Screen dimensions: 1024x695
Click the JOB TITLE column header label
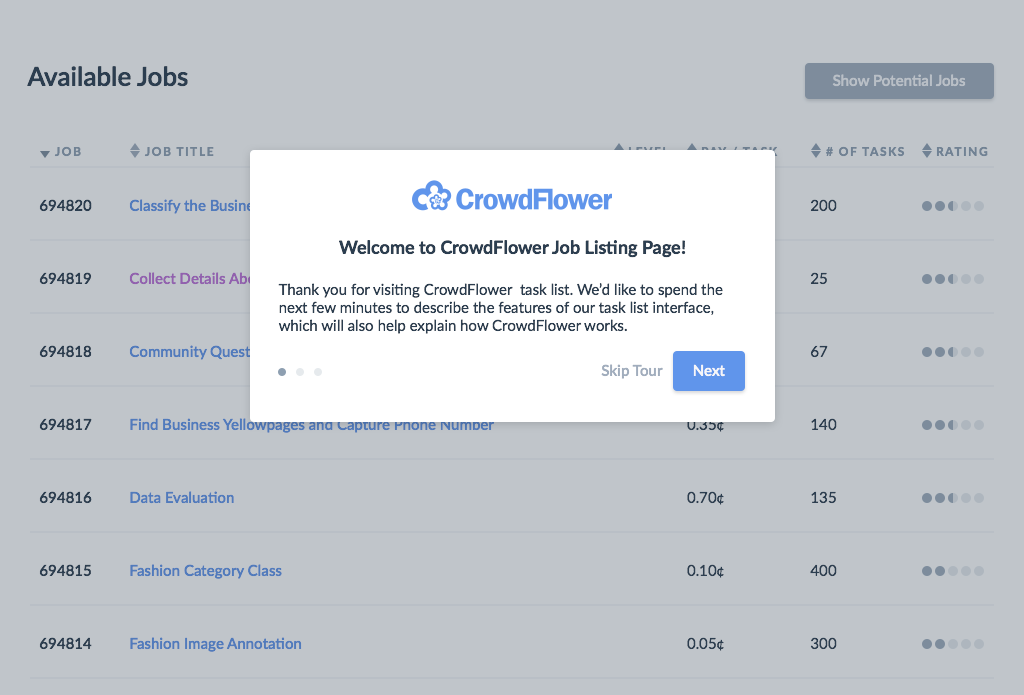(x=180, y=152)
